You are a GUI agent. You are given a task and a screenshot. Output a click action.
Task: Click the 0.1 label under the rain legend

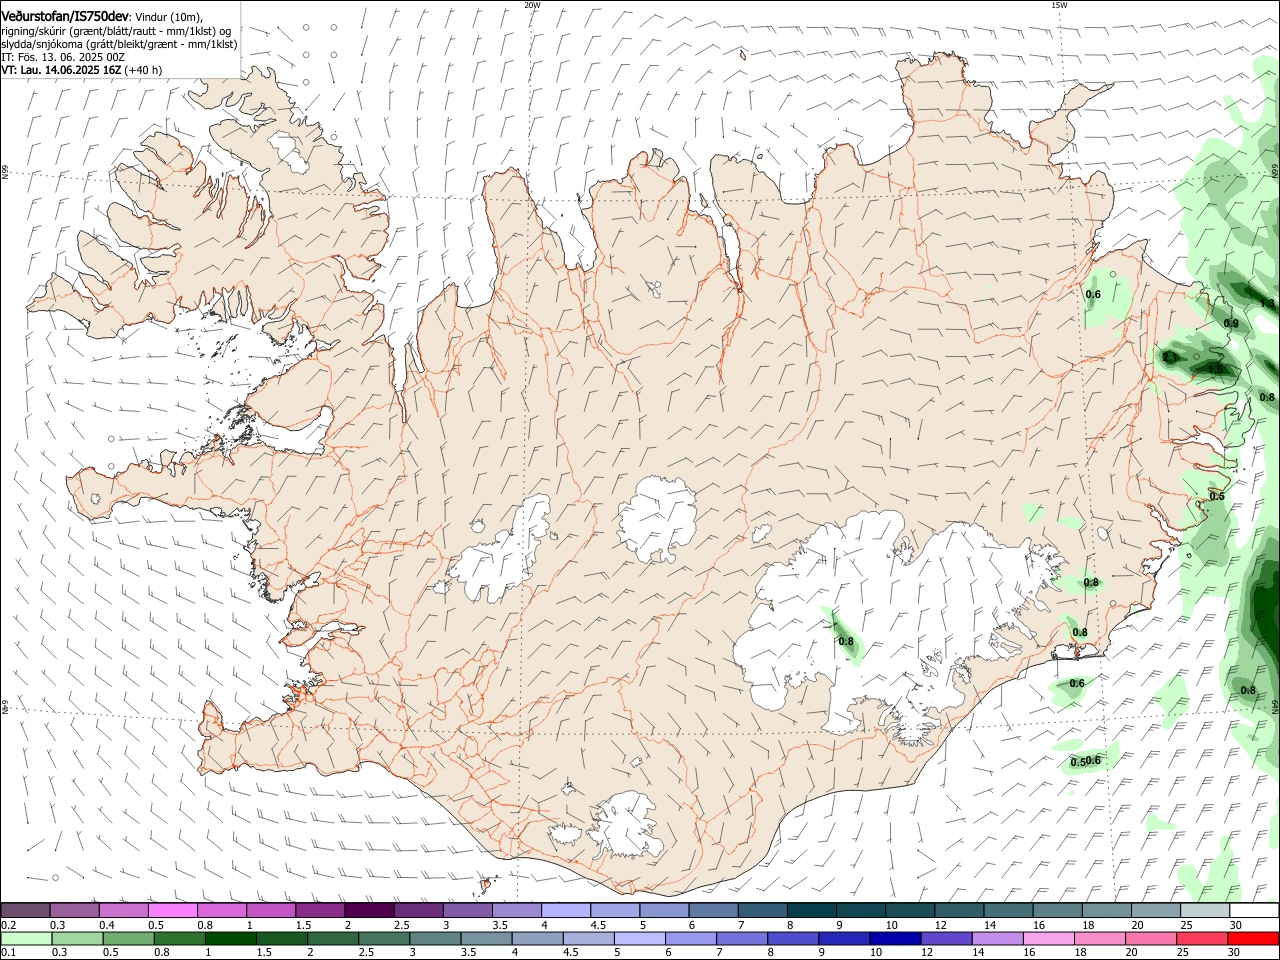(x=9, y=952)
